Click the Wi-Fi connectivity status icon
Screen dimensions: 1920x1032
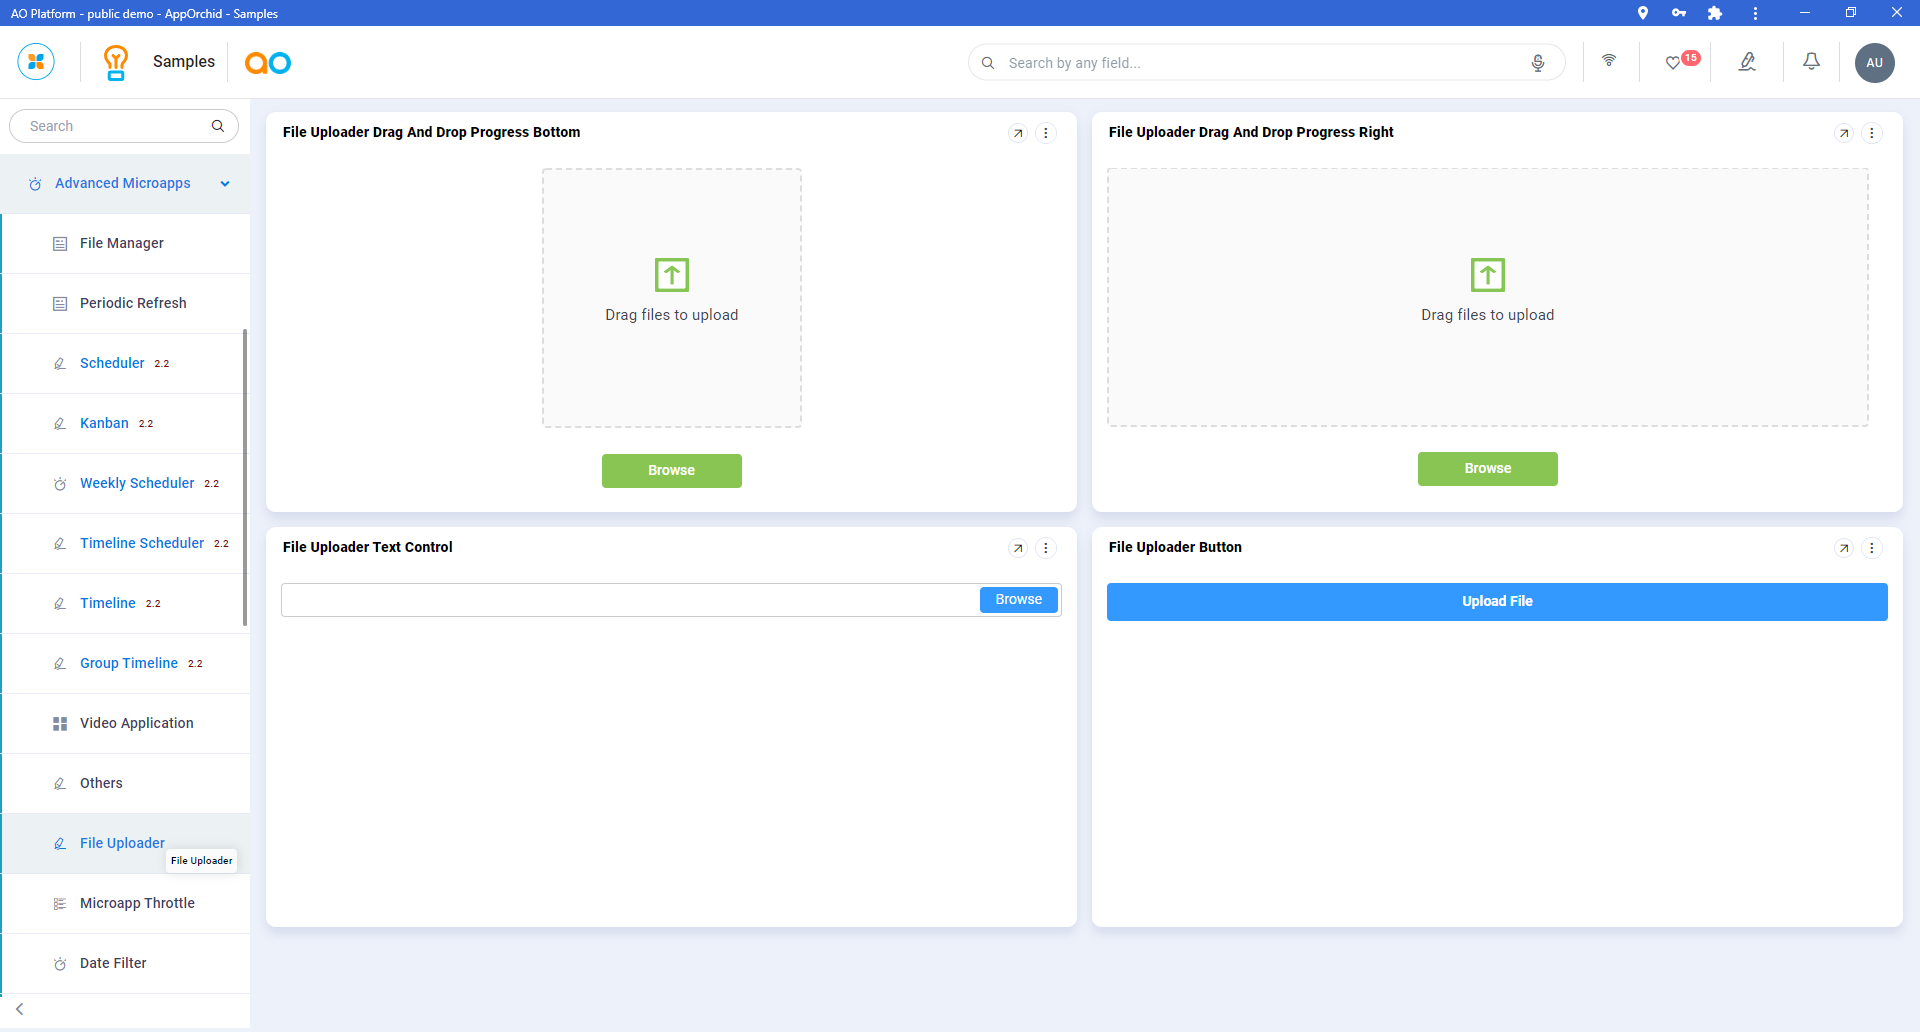(1609, 61)
